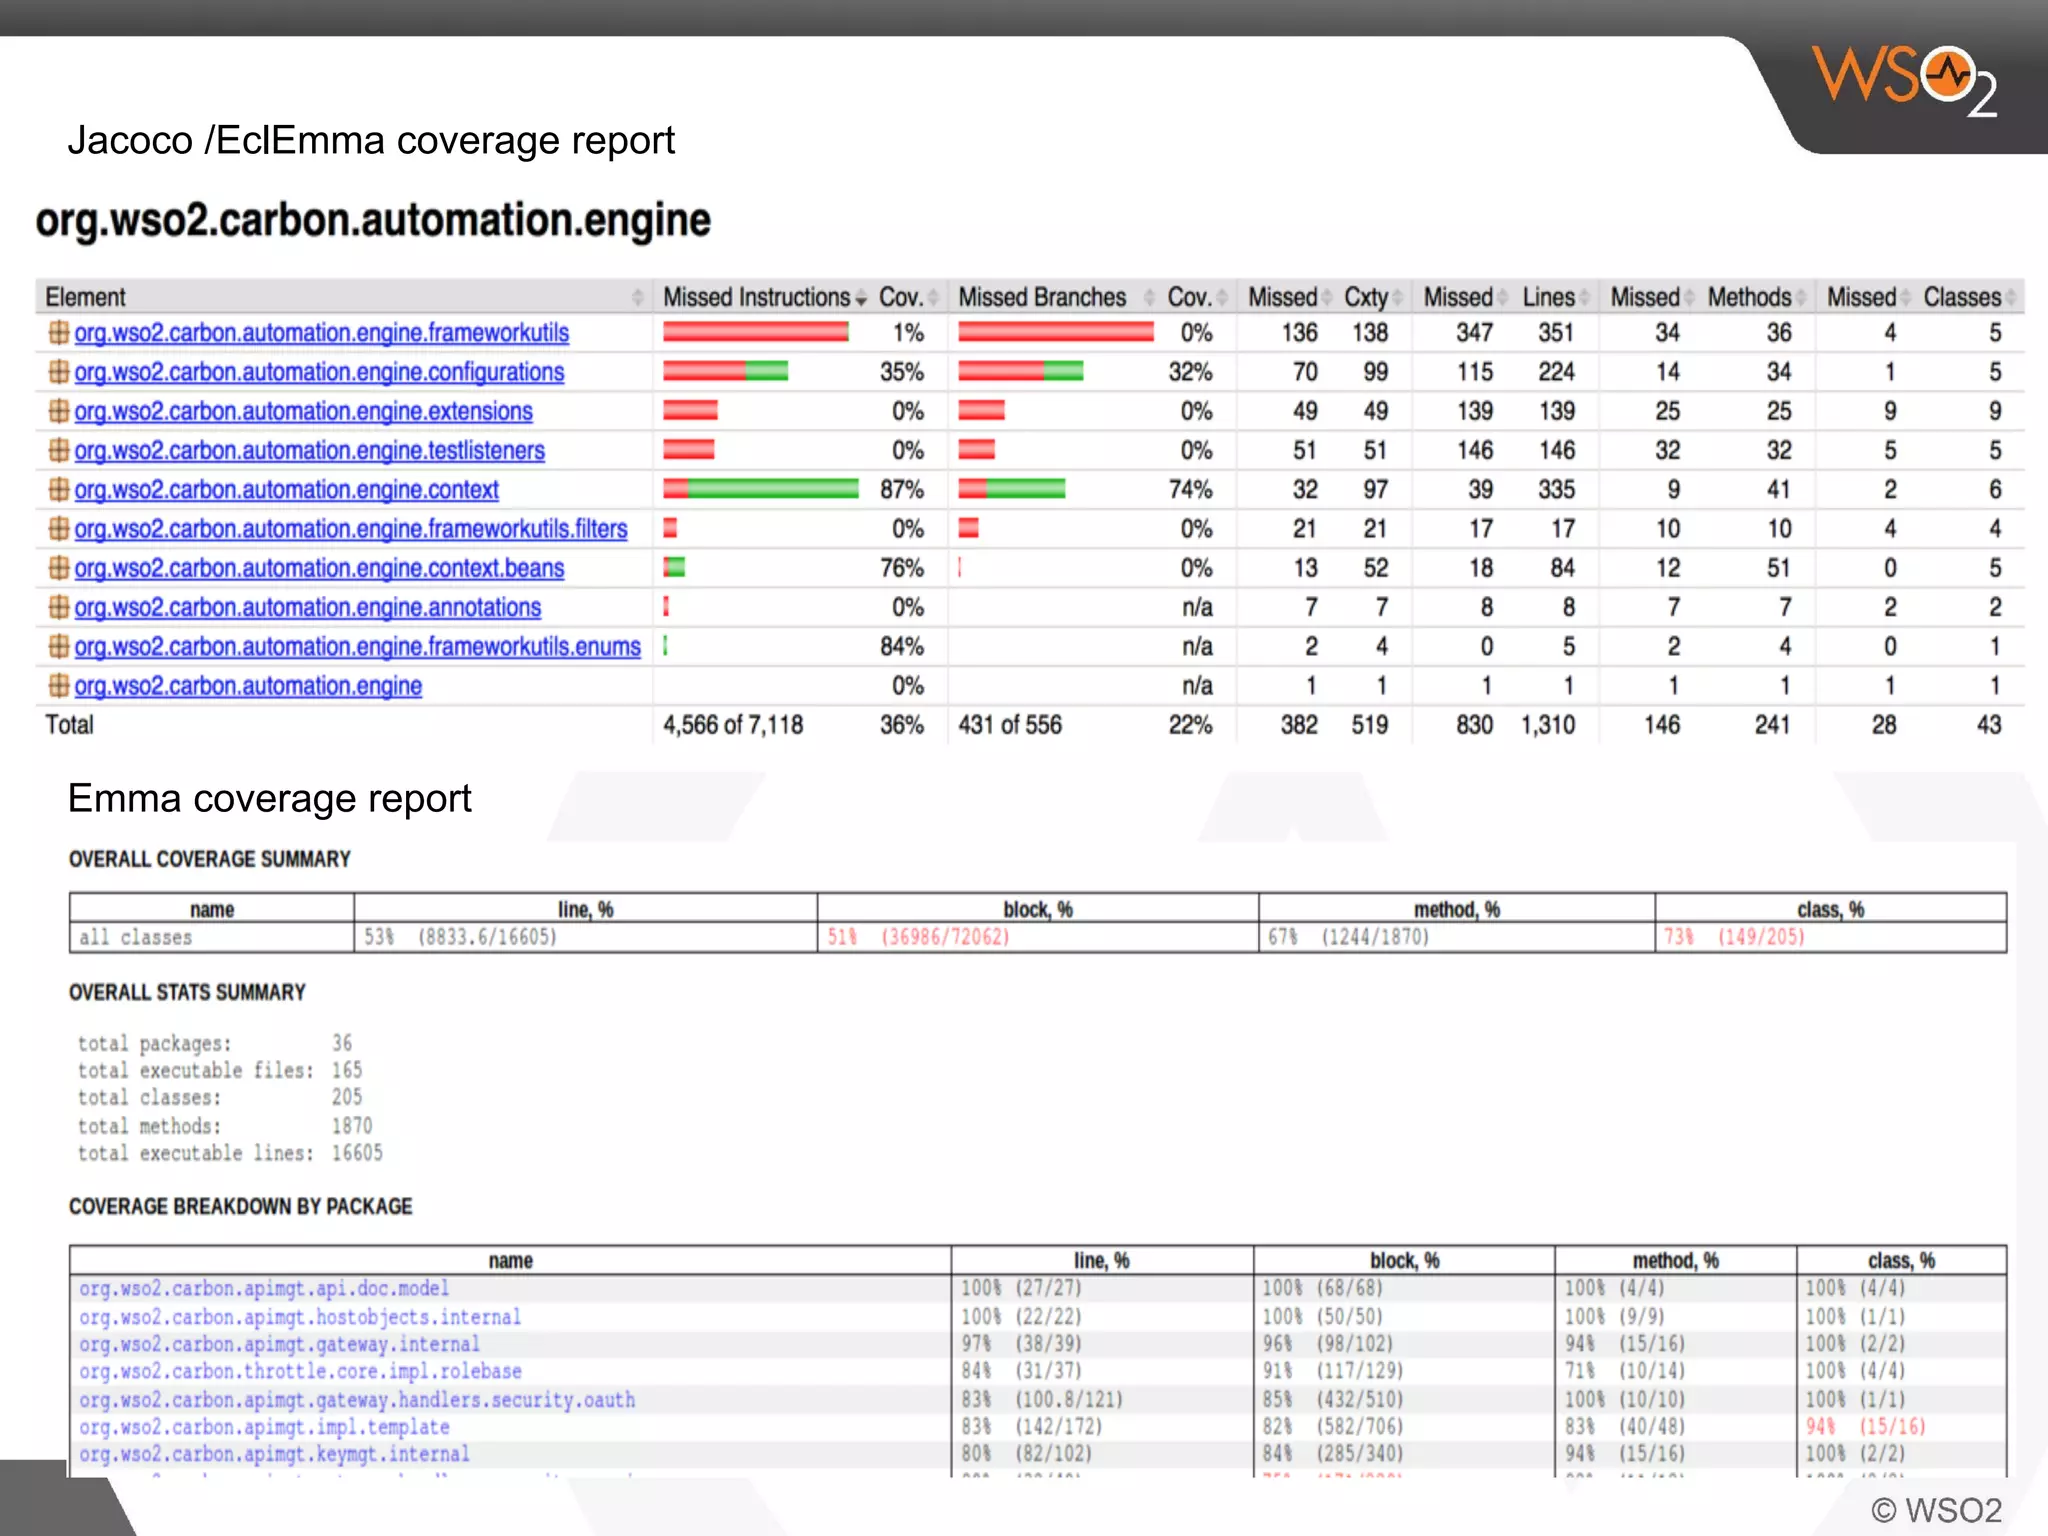The image size is (2048, 1536).
Task: Open org.wso2.carbon.apimgt.gateway.internal Emma package
Action: coord(279,1344)
